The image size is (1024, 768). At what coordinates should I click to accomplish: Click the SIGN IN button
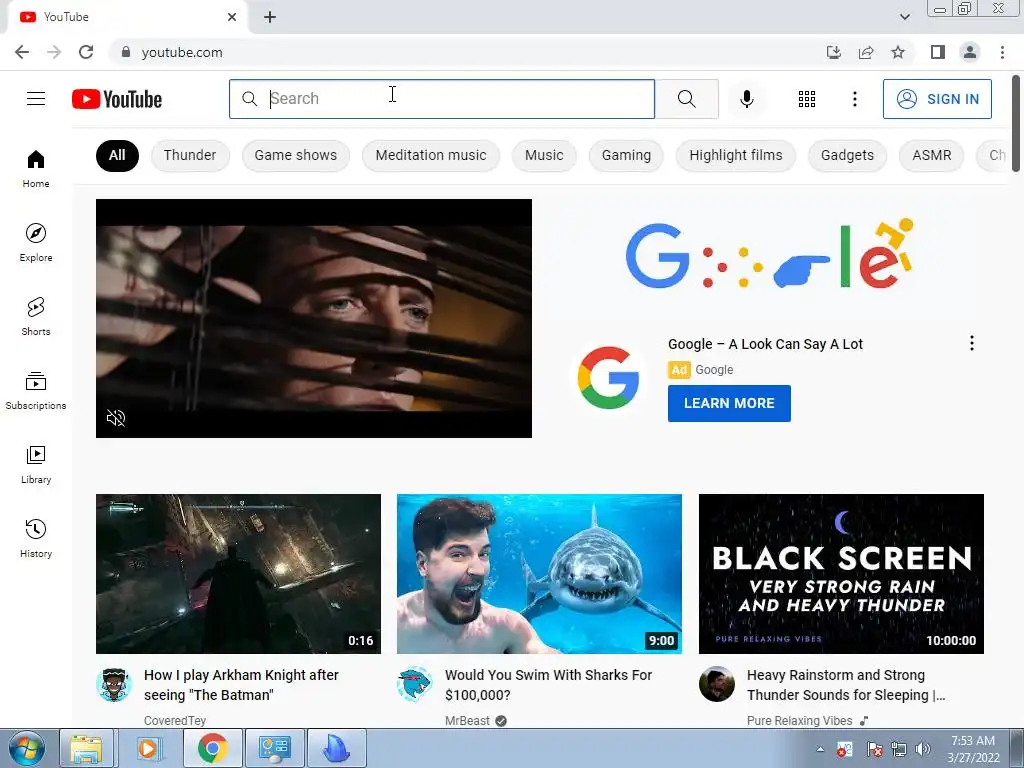(937, 99)
